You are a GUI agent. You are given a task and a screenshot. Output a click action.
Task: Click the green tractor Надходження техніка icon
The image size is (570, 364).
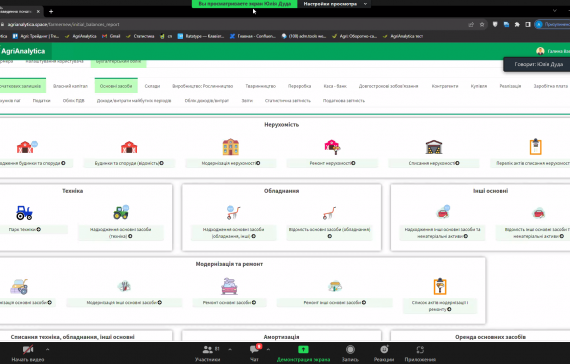pos(121,212)
